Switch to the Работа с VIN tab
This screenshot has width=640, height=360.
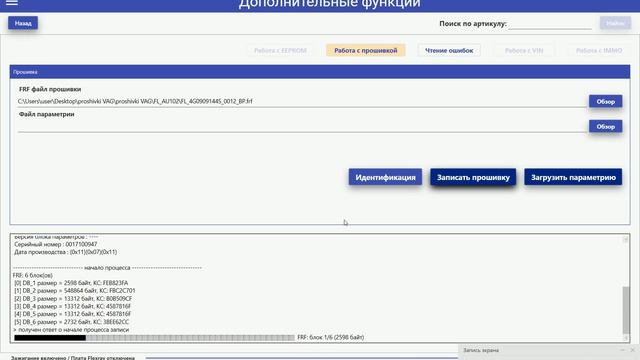click(524, 51)
